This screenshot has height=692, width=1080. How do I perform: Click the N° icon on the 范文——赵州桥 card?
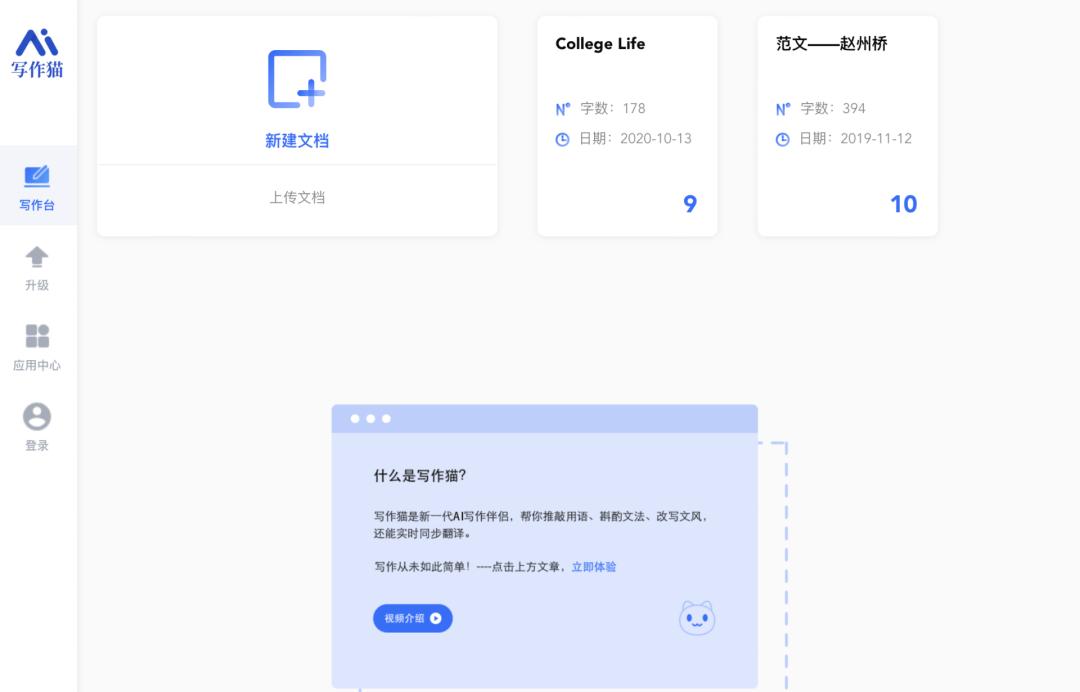tap(783, 108)
